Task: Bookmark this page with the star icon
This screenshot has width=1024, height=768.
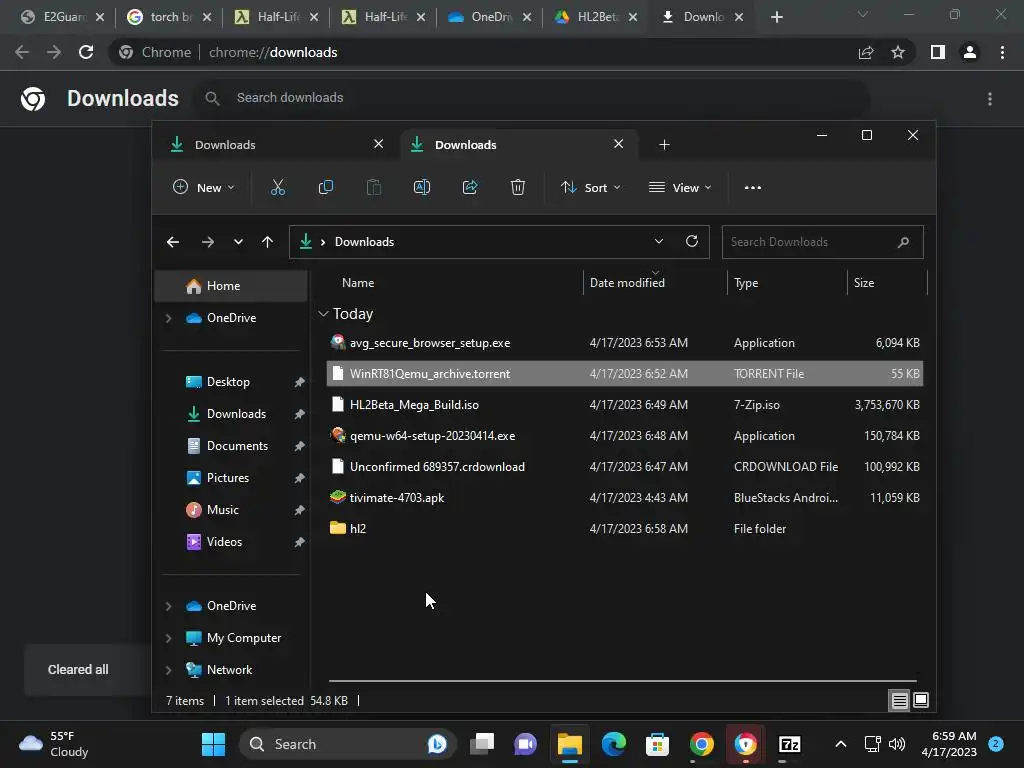Action: point(898,52)
